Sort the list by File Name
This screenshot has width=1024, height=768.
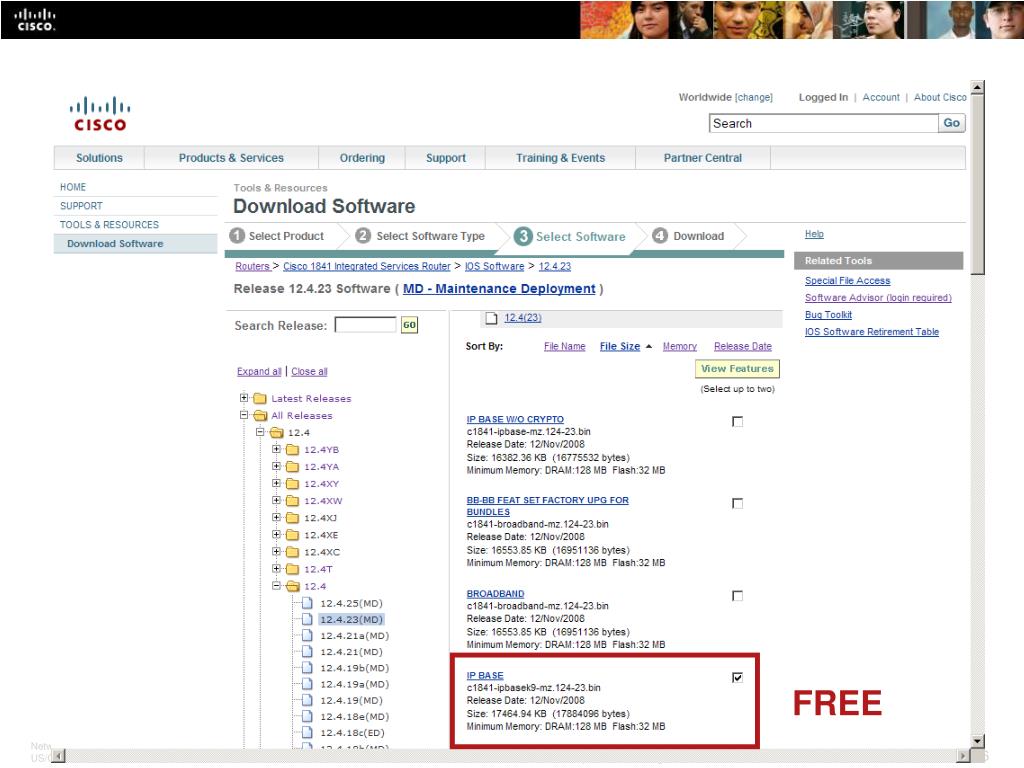point(564,346)
